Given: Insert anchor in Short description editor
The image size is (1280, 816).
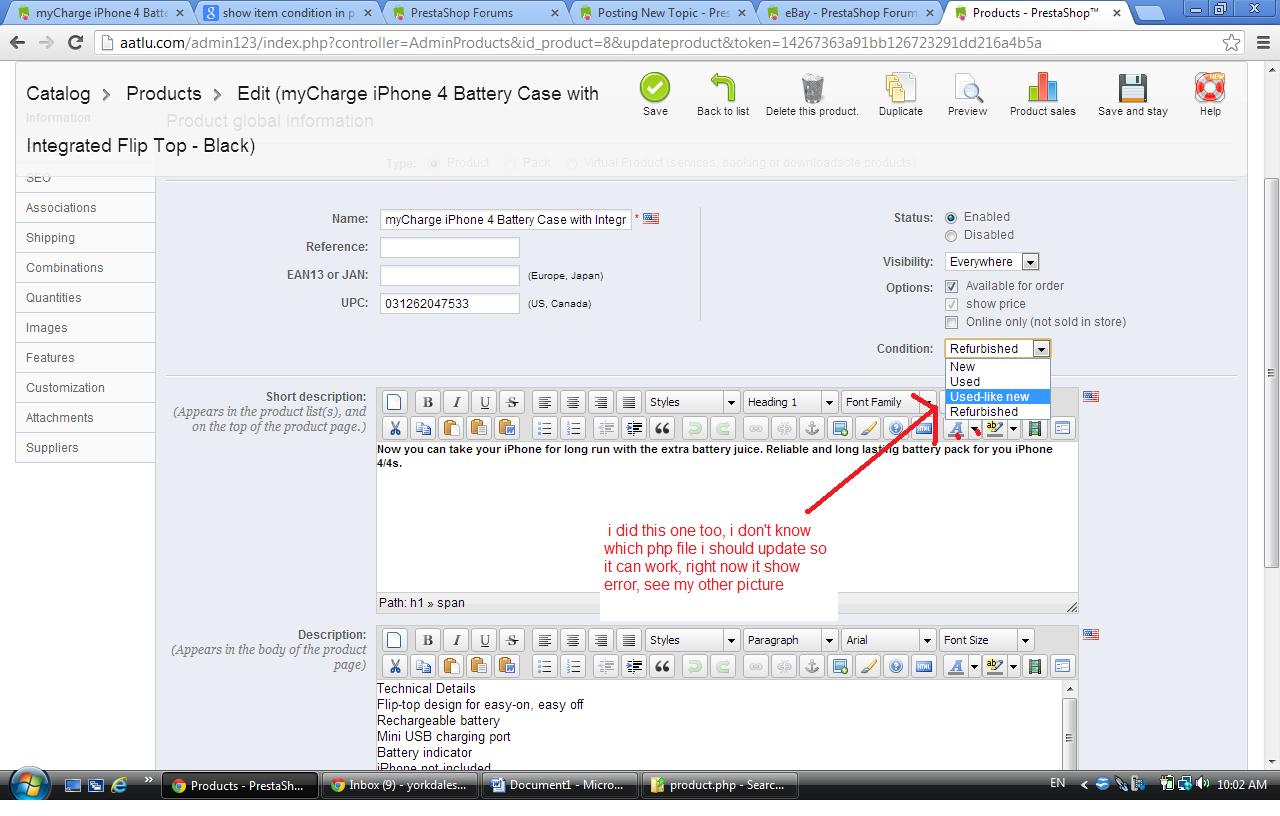Looking at the screenshot, I should [x=812, y=428].
